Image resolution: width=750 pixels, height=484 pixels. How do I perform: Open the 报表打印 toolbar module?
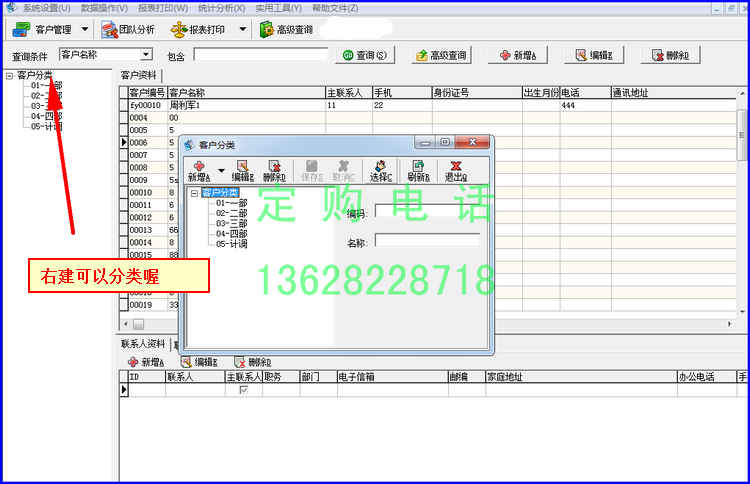[x=199, y=30]
